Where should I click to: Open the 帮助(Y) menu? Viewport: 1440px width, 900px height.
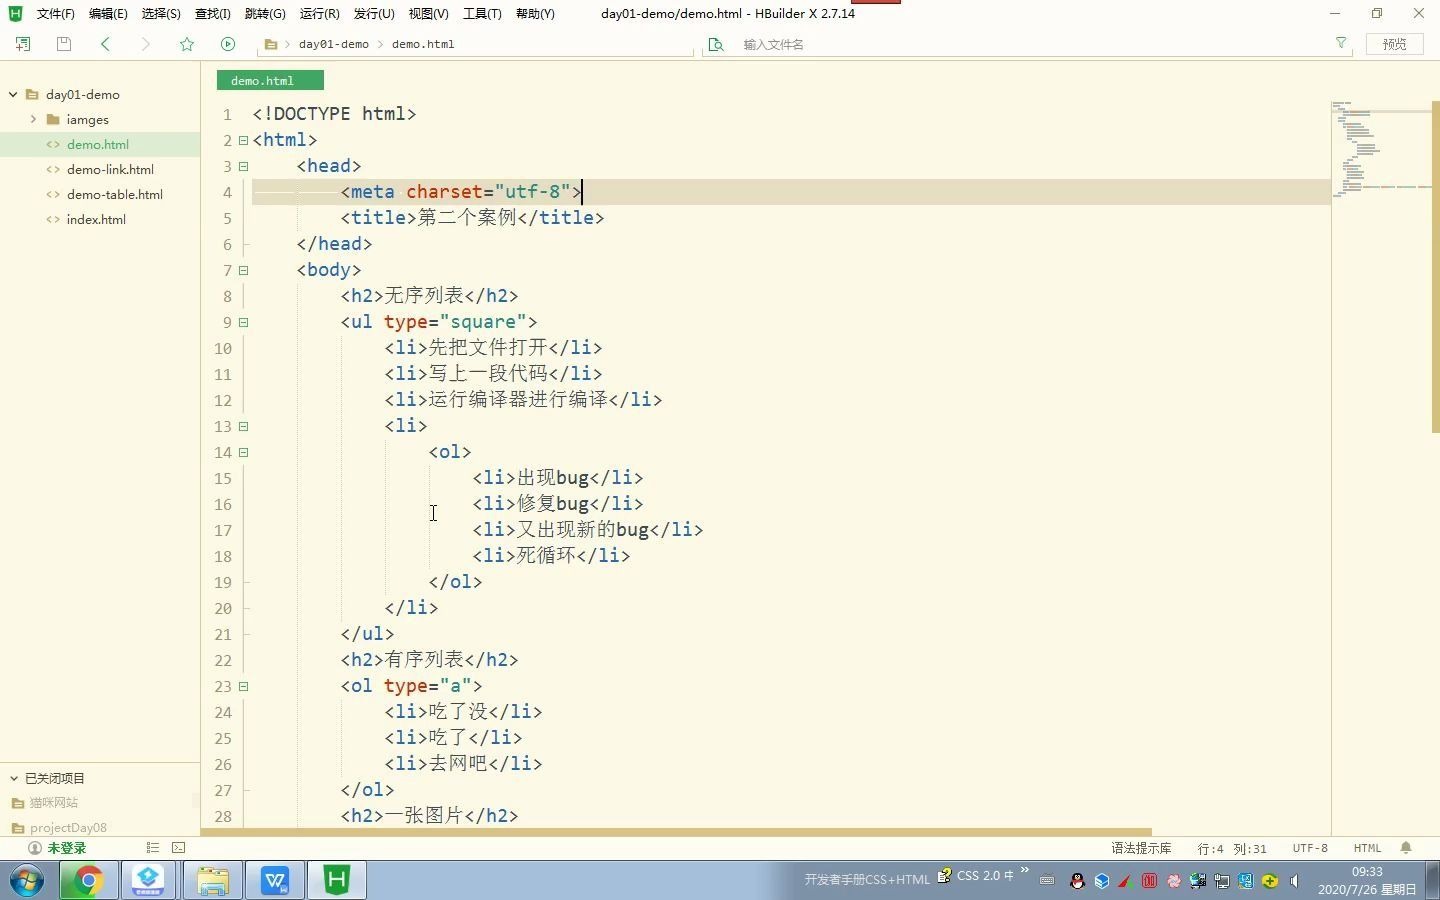[535, 14]
